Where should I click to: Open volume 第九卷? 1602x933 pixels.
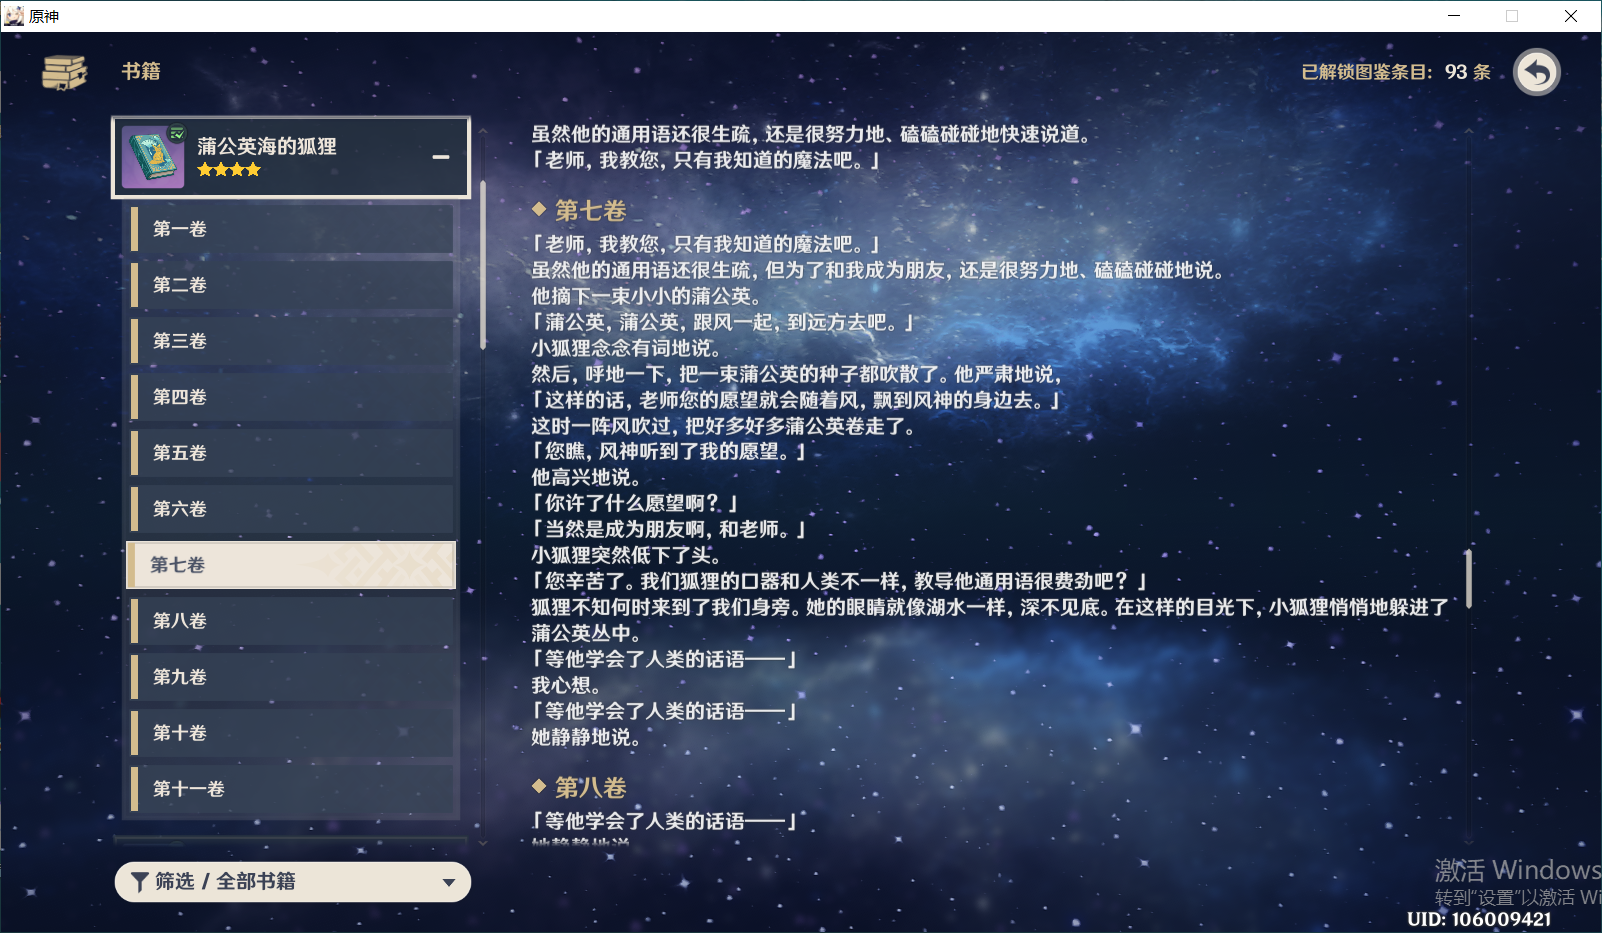coord(292,677)
